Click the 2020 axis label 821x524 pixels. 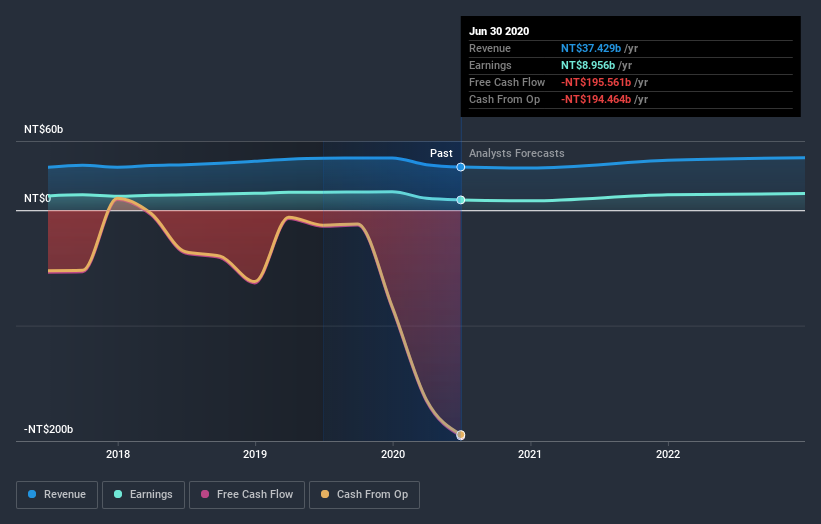click(x=393, y=454)
